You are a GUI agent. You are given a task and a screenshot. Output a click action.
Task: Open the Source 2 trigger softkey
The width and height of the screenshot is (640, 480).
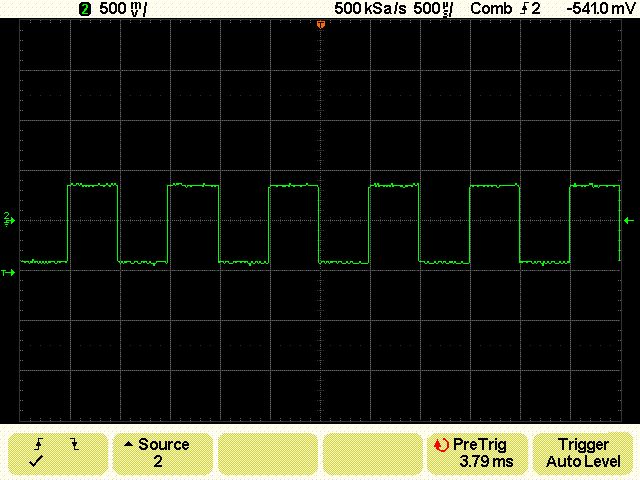[x=162, y=453]
